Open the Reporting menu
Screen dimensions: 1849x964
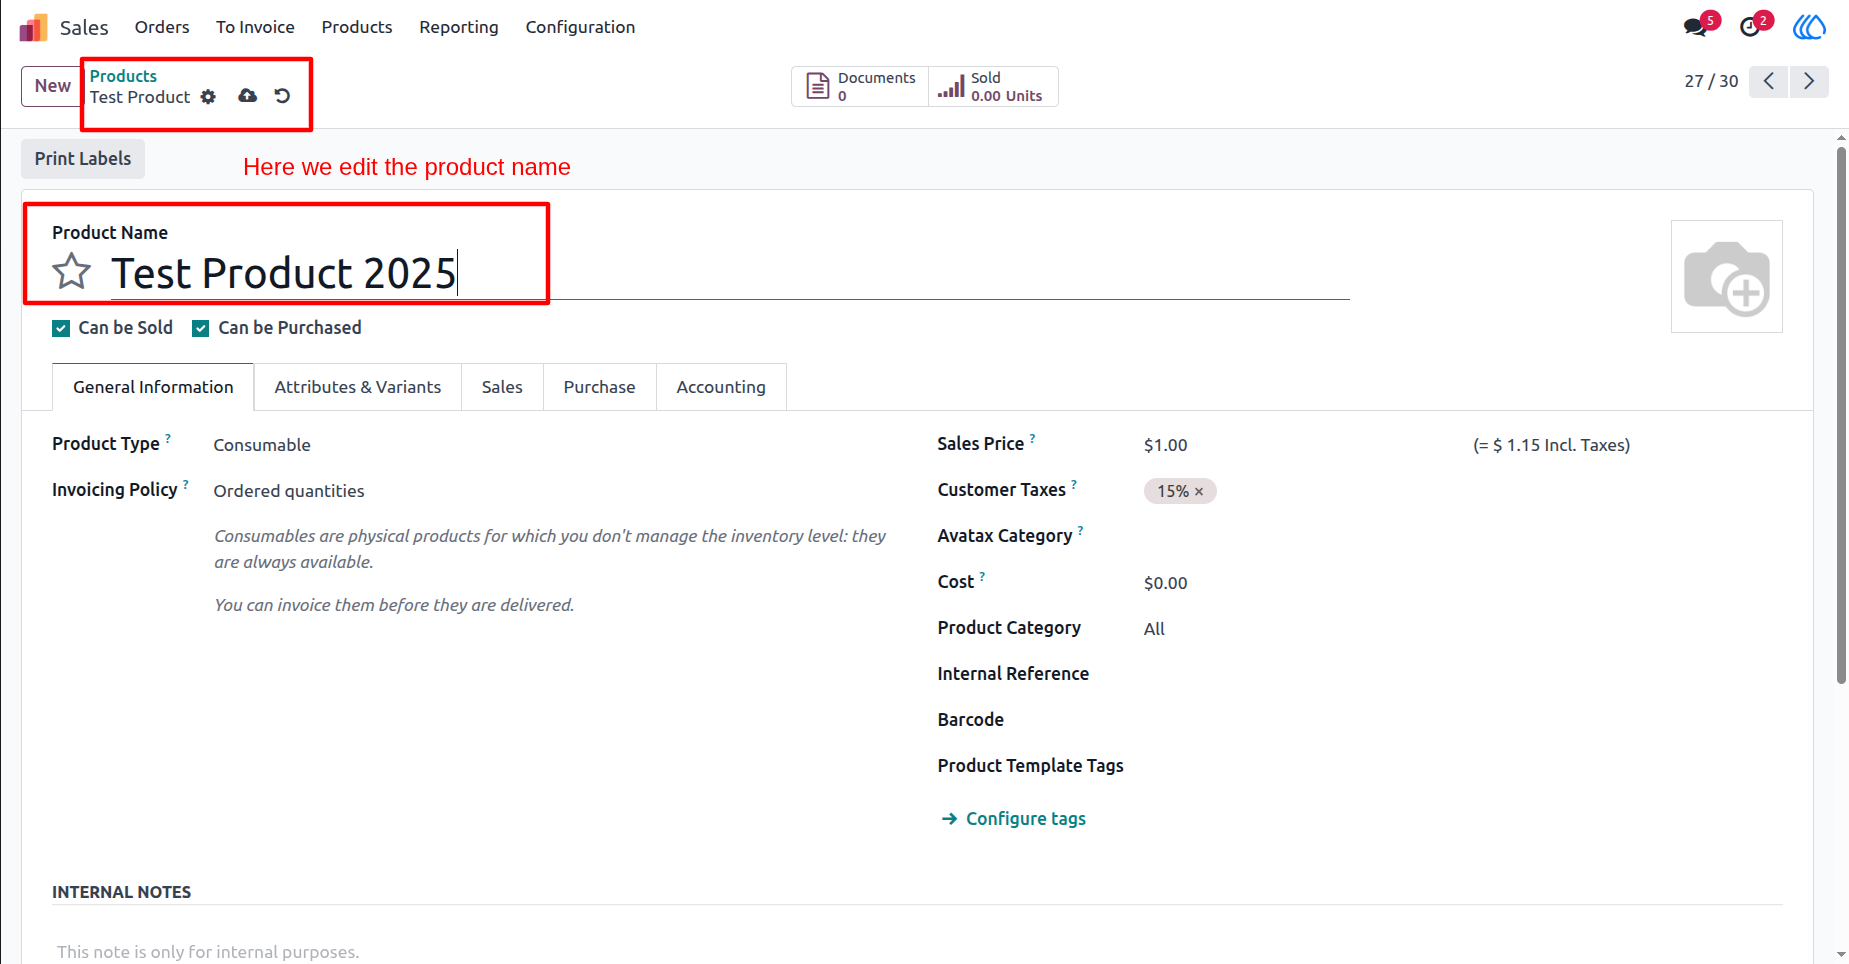[459, 27]
